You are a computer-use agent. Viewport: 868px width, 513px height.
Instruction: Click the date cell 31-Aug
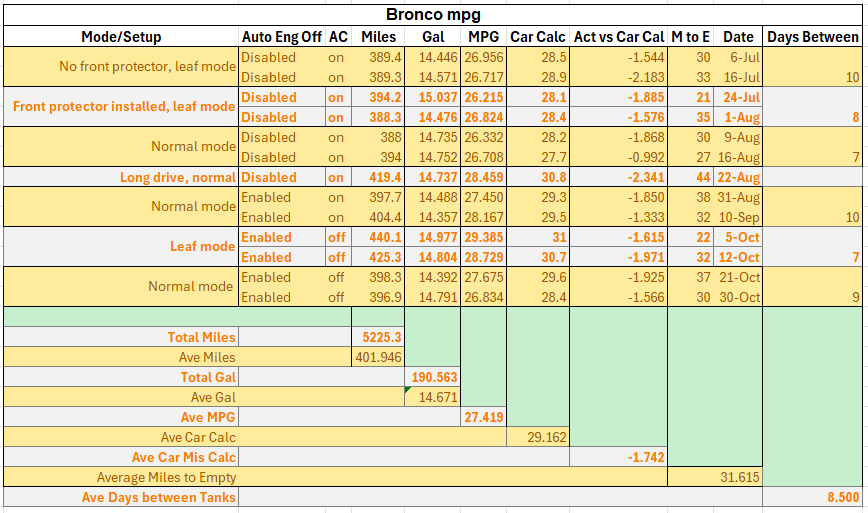tap(738, 197)
